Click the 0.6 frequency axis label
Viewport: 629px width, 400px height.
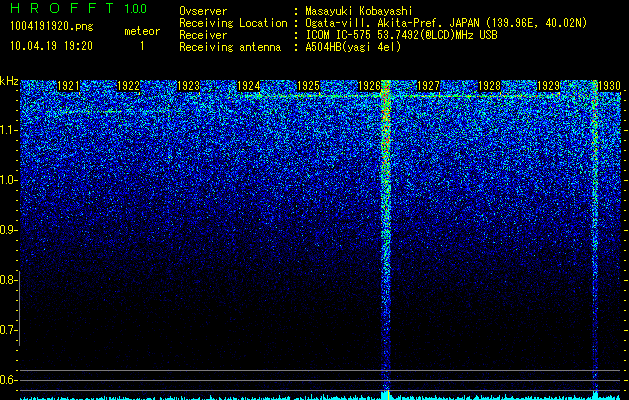pos(9,380)
